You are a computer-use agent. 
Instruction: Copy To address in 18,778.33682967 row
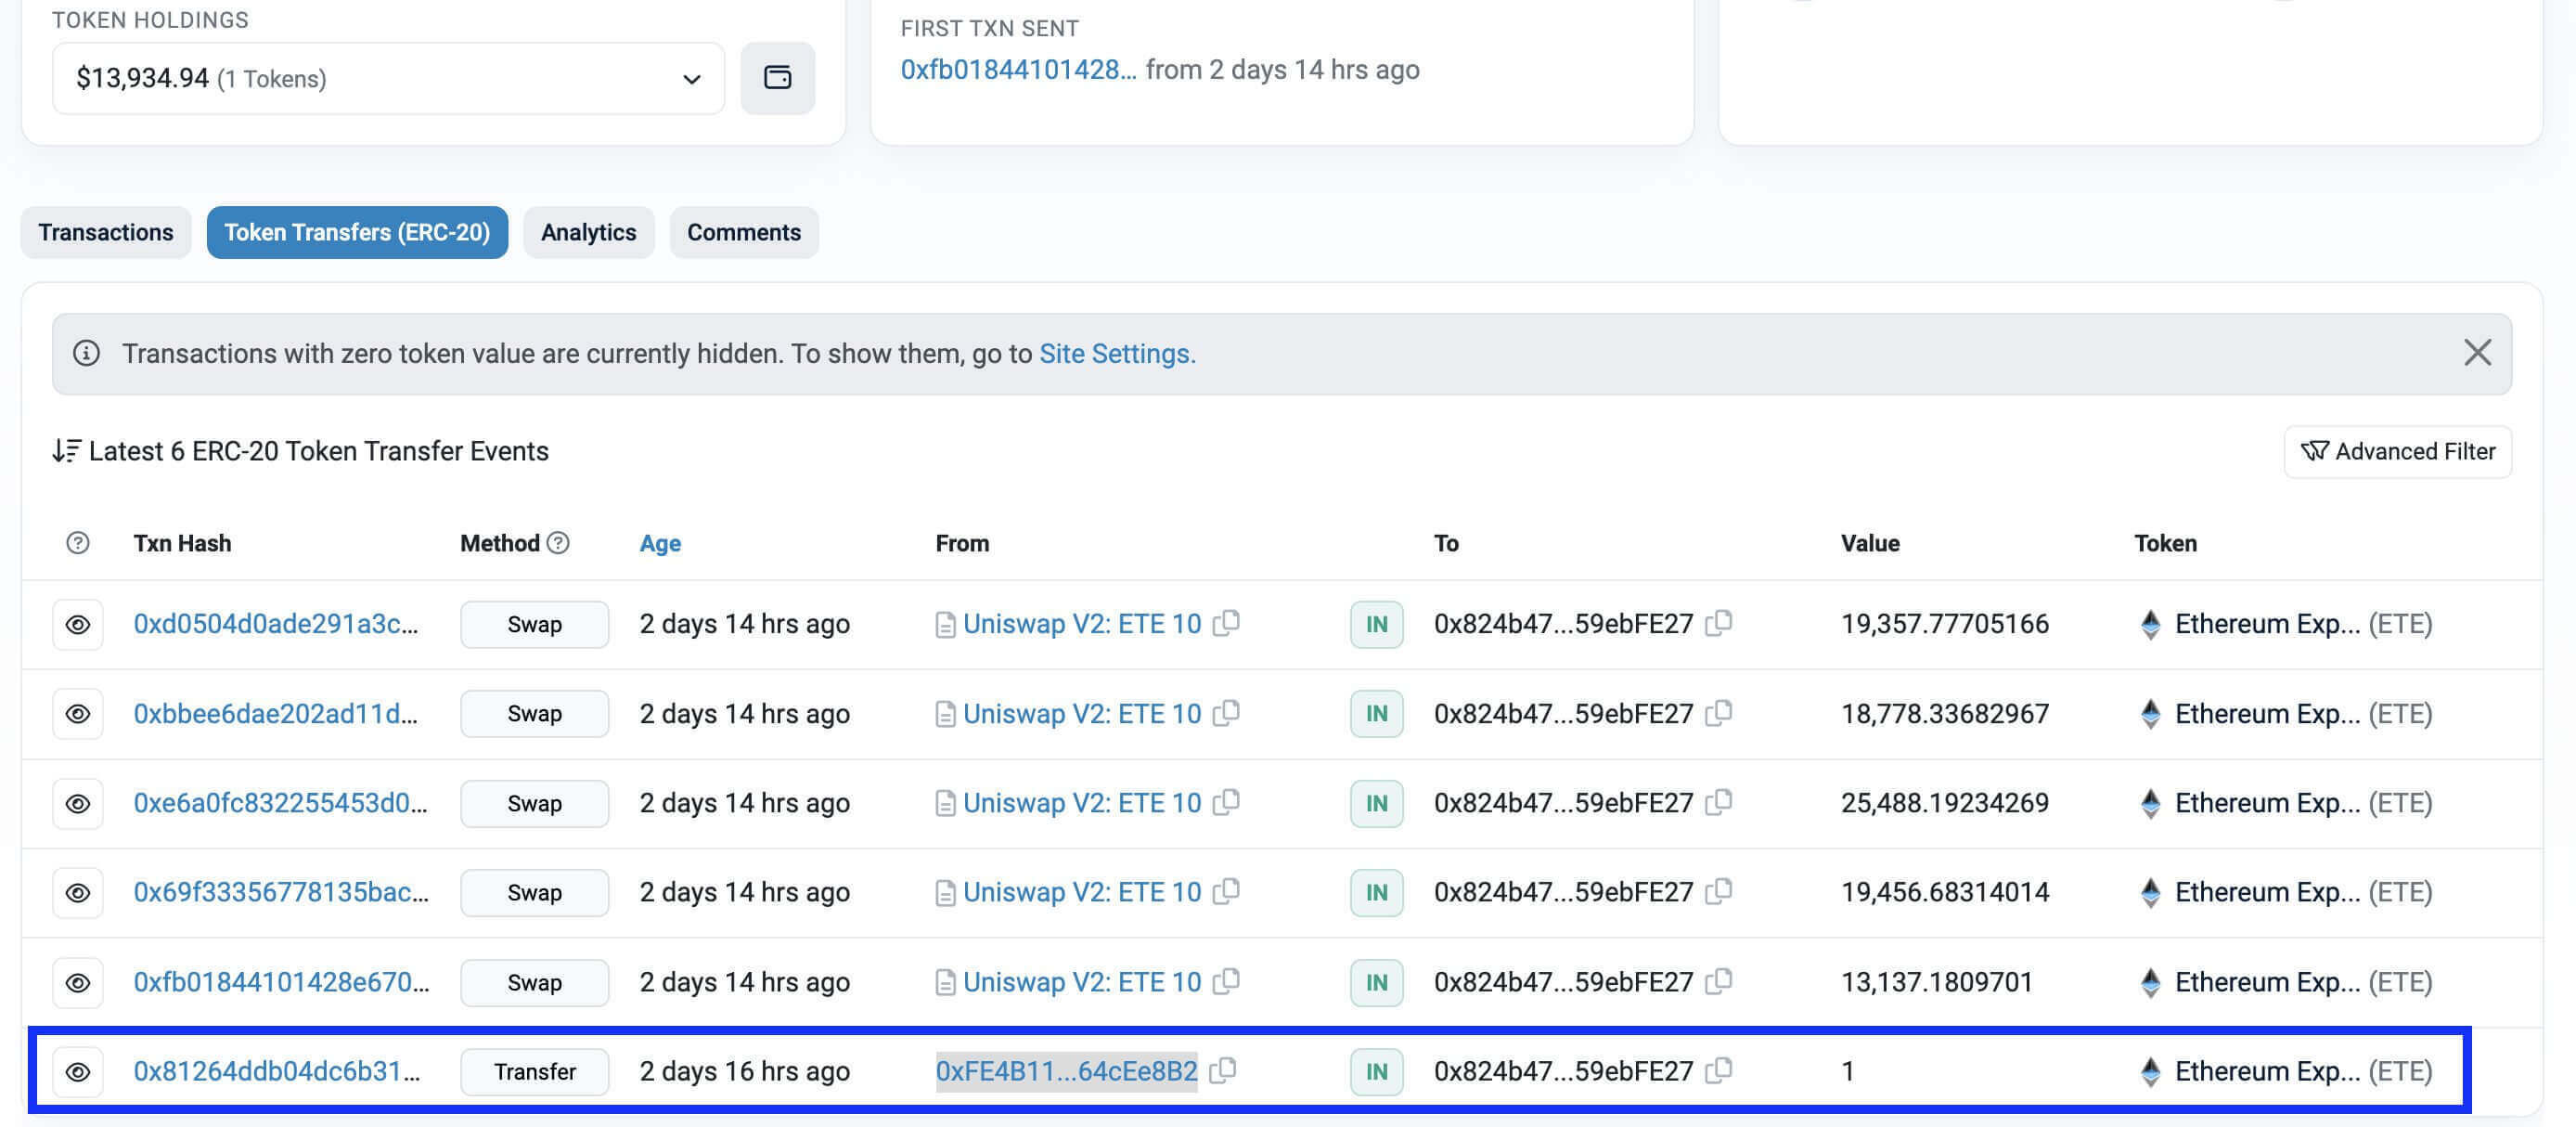[x=1718, y=713]
